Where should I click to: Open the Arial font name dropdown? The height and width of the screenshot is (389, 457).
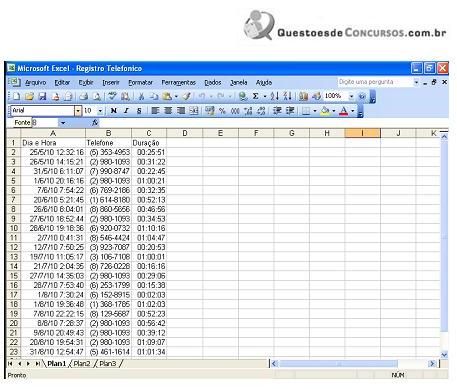(78, 111)
